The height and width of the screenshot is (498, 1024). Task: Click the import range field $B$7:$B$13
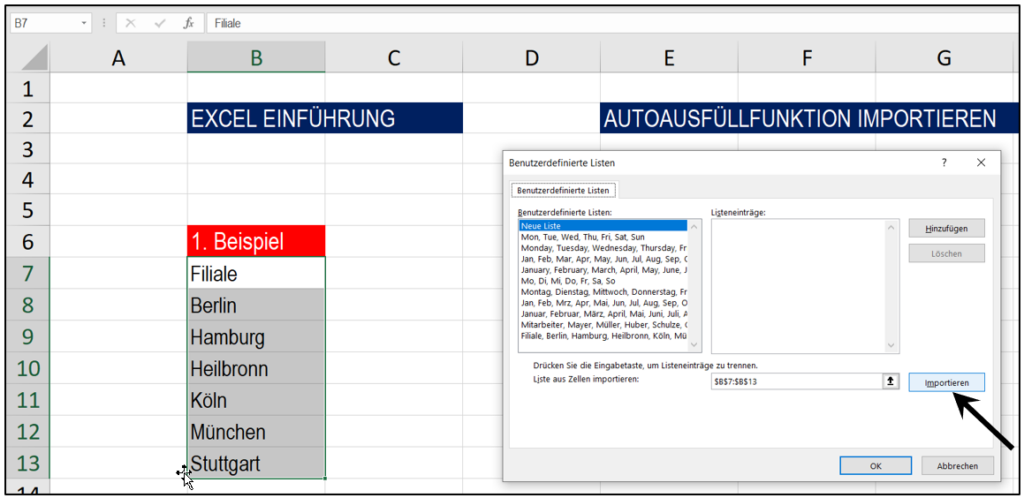coord(796,382)
